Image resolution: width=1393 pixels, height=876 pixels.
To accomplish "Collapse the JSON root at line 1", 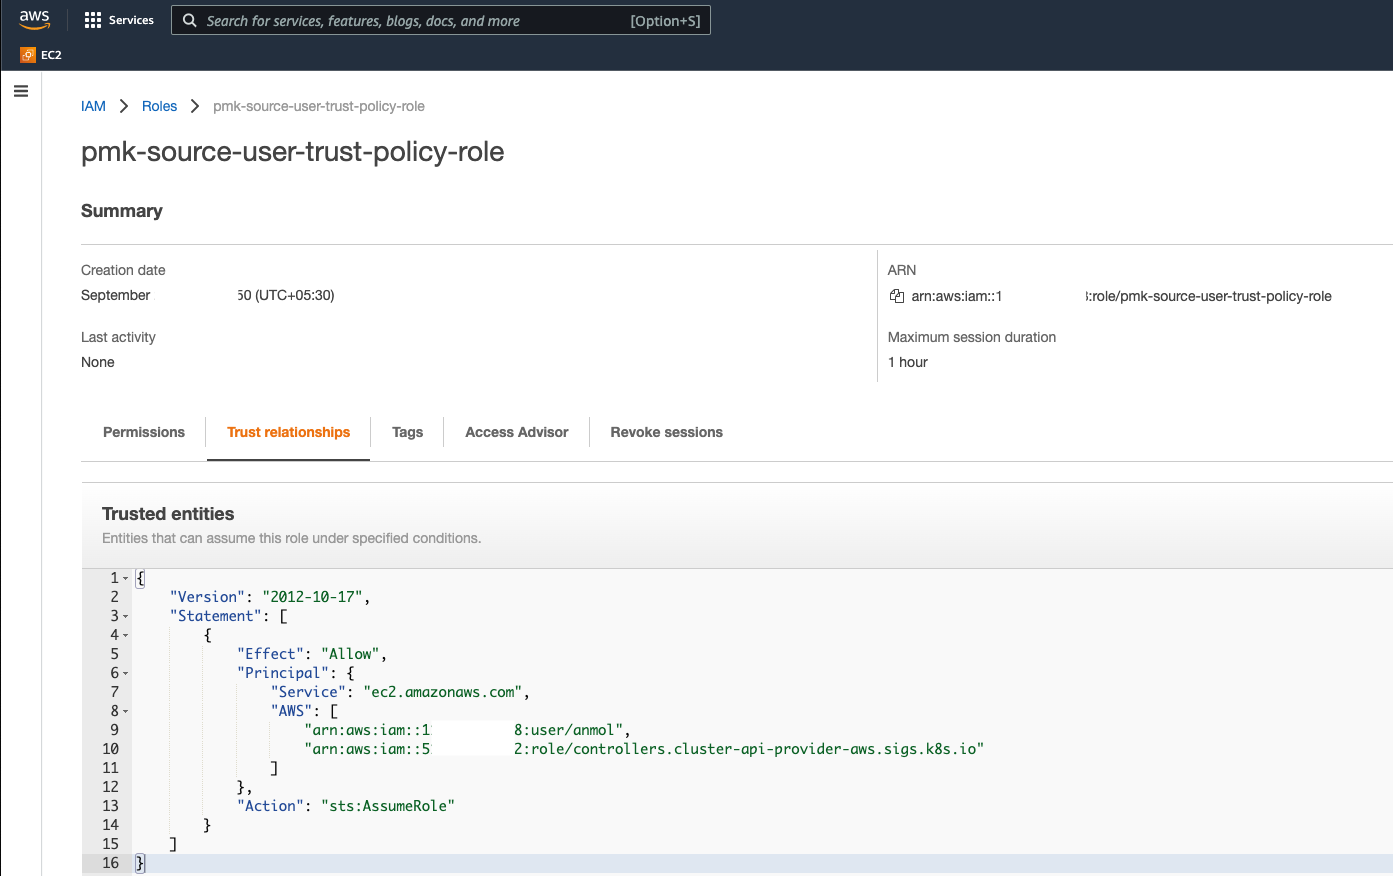I will click(x=126, y=579).
